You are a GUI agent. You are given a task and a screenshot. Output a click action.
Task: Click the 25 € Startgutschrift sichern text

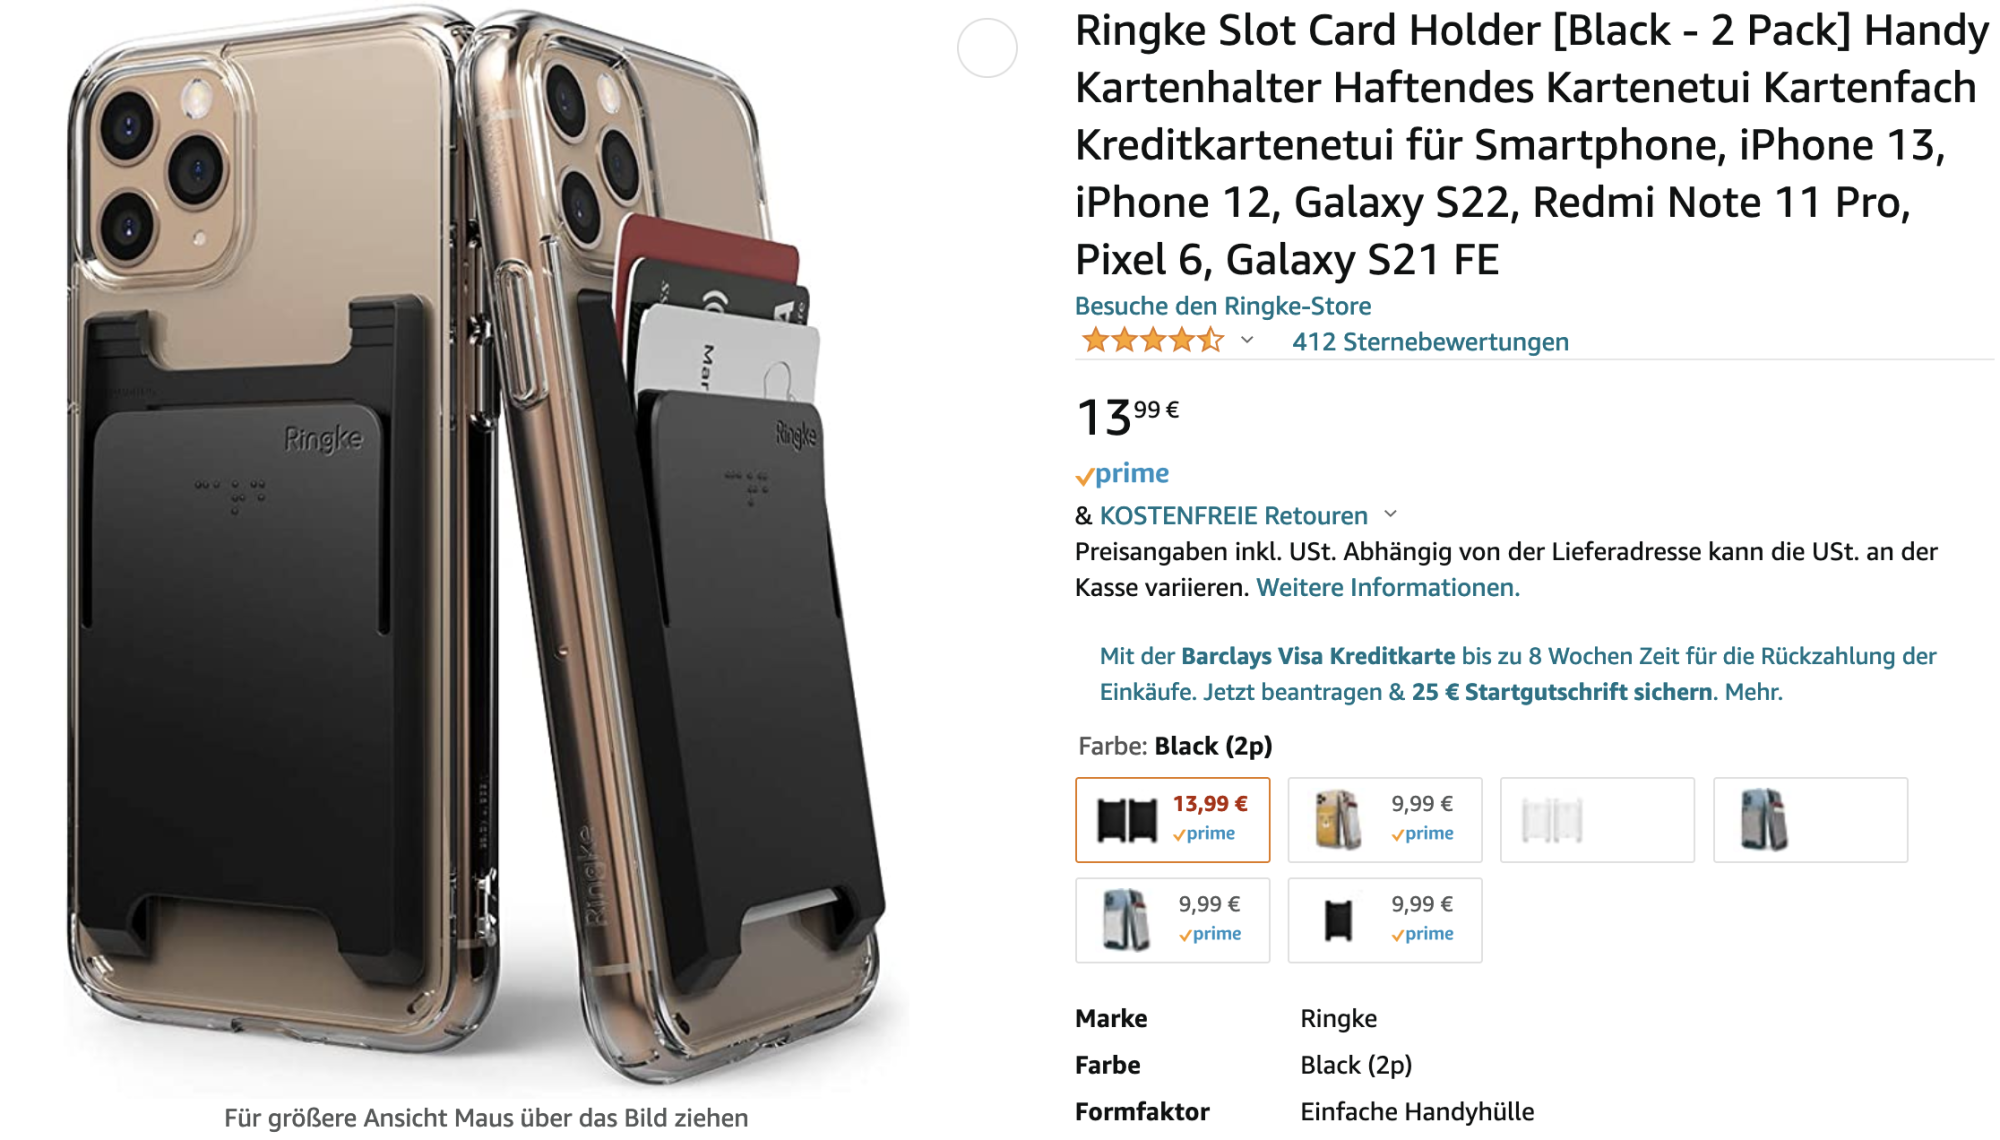(1561, 692)
